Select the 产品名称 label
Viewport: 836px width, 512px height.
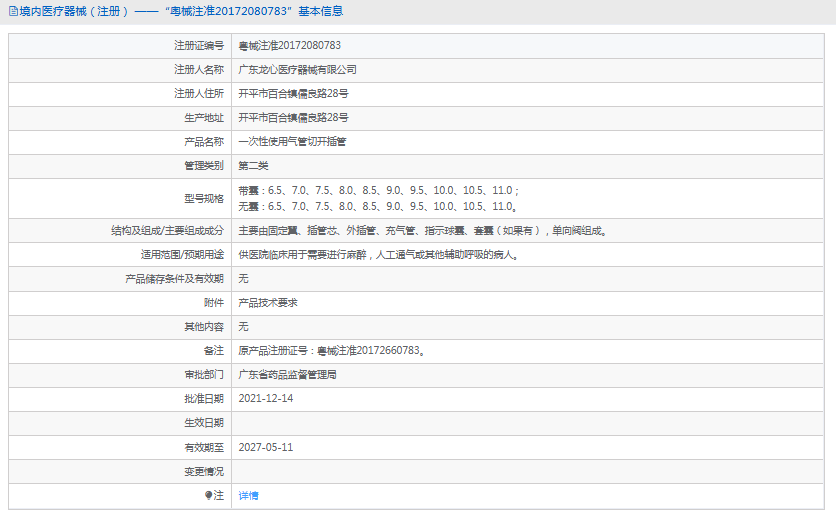[204, 142]
